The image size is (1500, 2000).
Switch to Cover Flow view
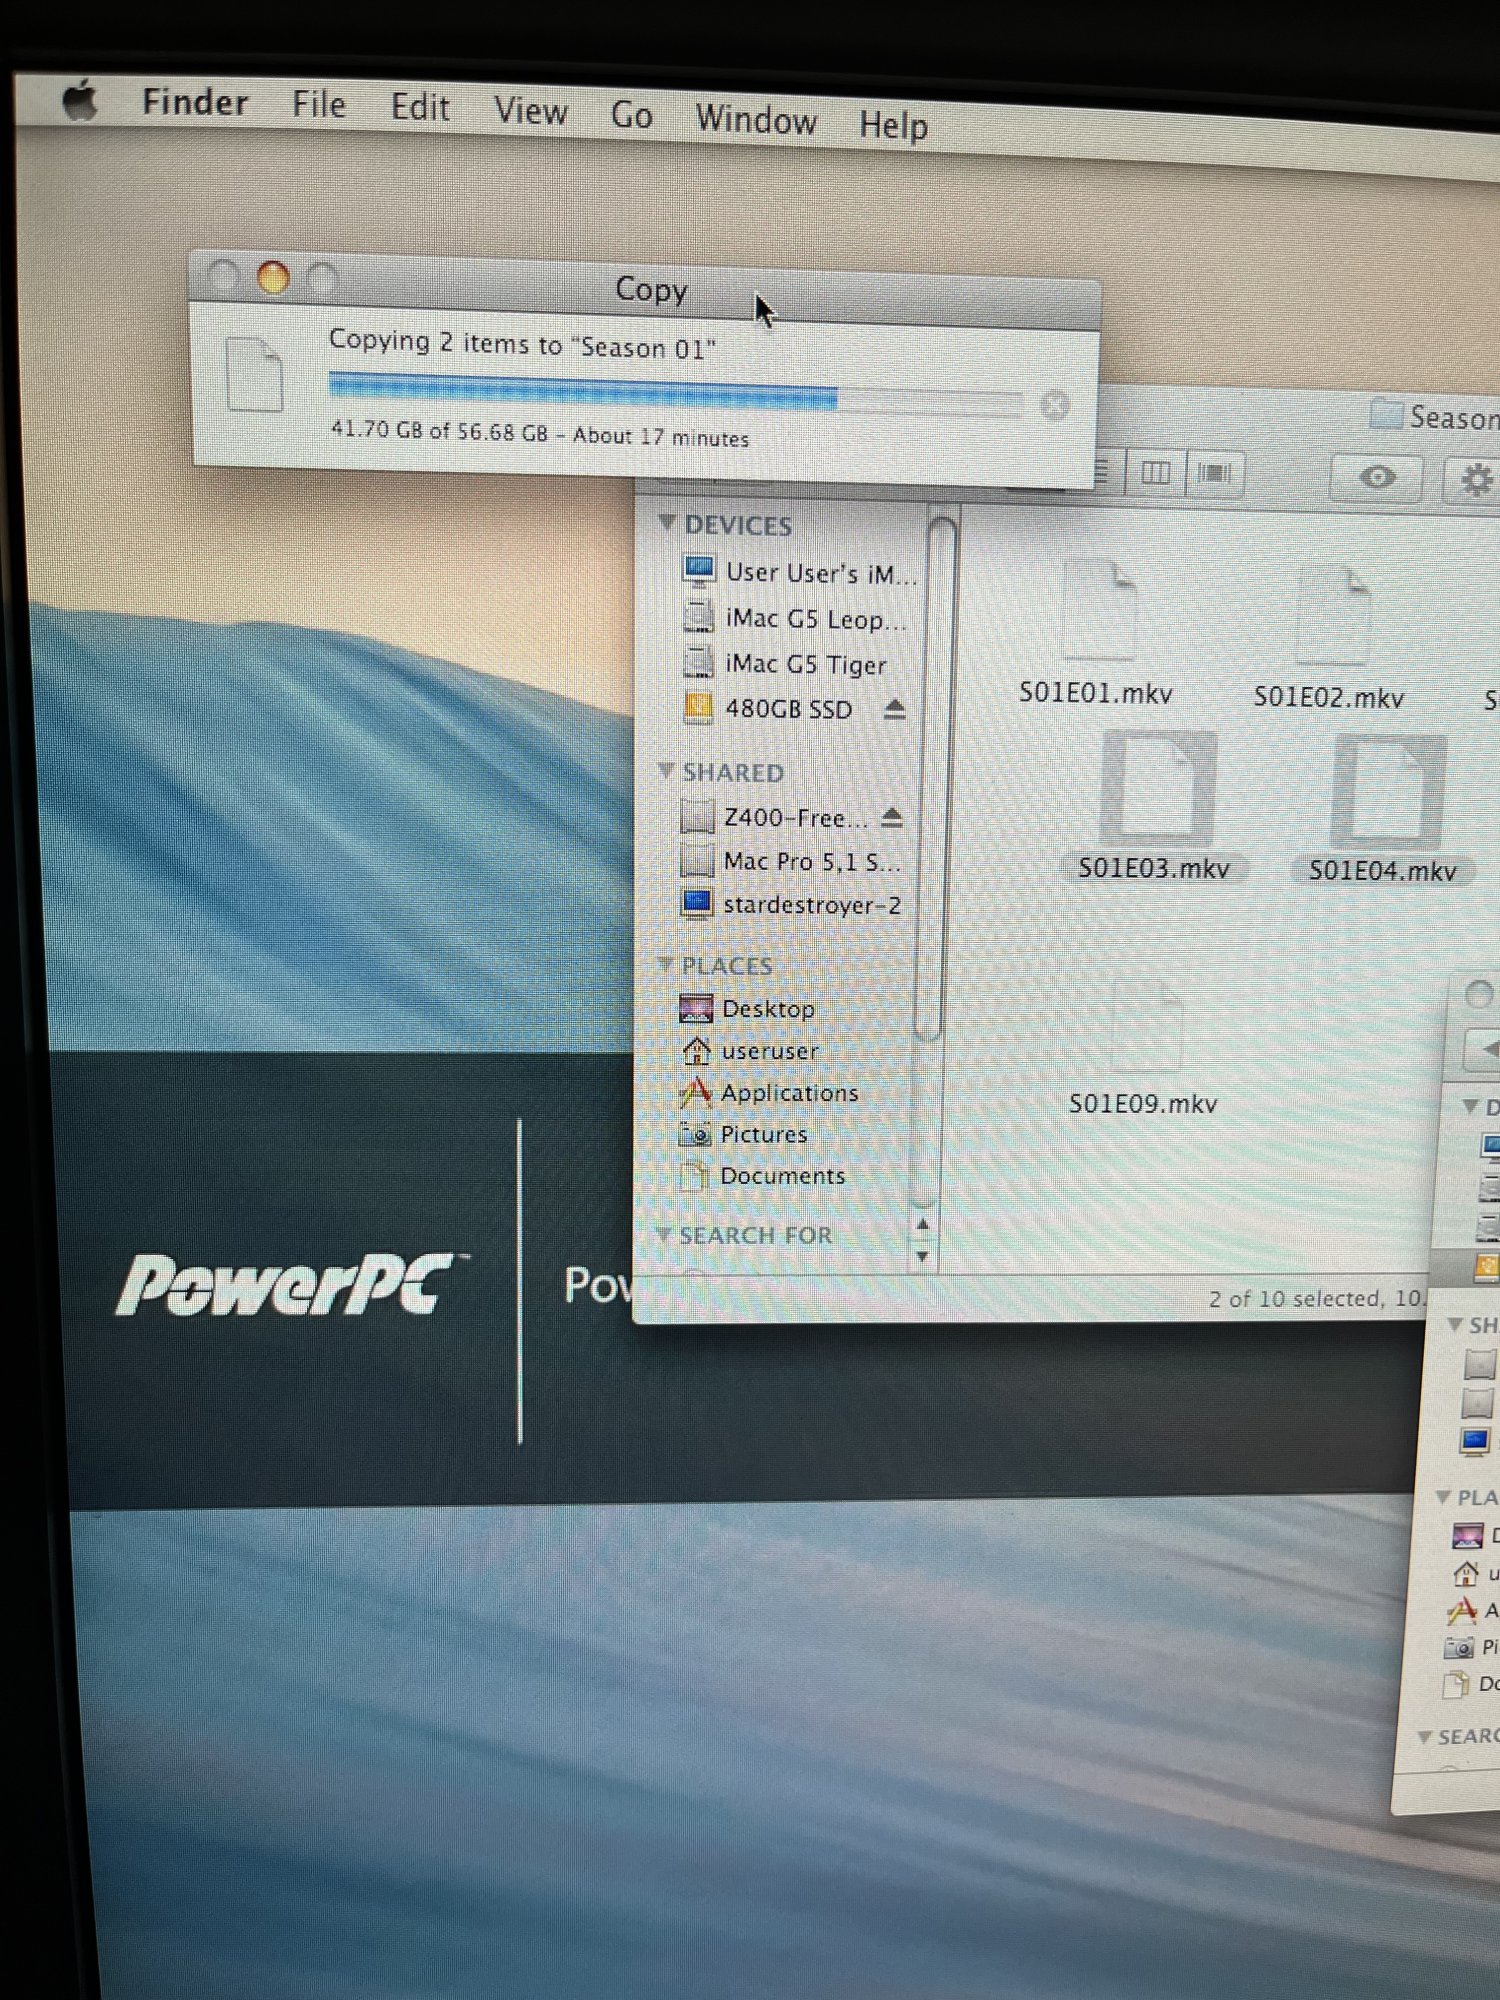coord(1214,473)
